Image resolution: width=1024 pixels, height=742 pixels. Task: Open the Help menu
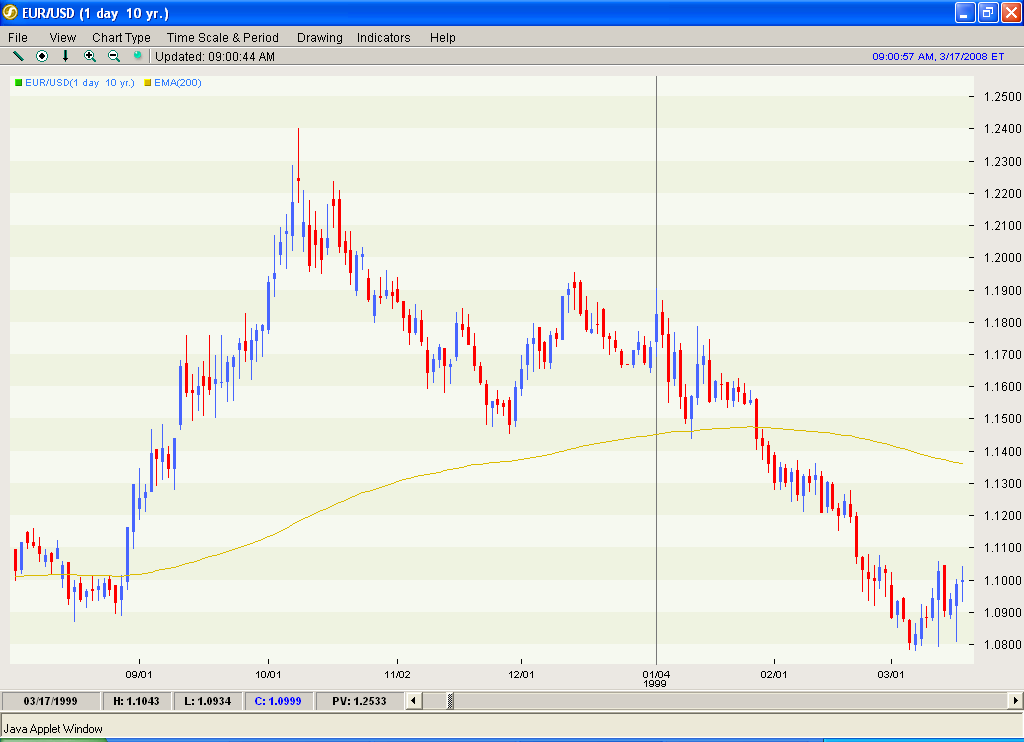coord(443,37)
